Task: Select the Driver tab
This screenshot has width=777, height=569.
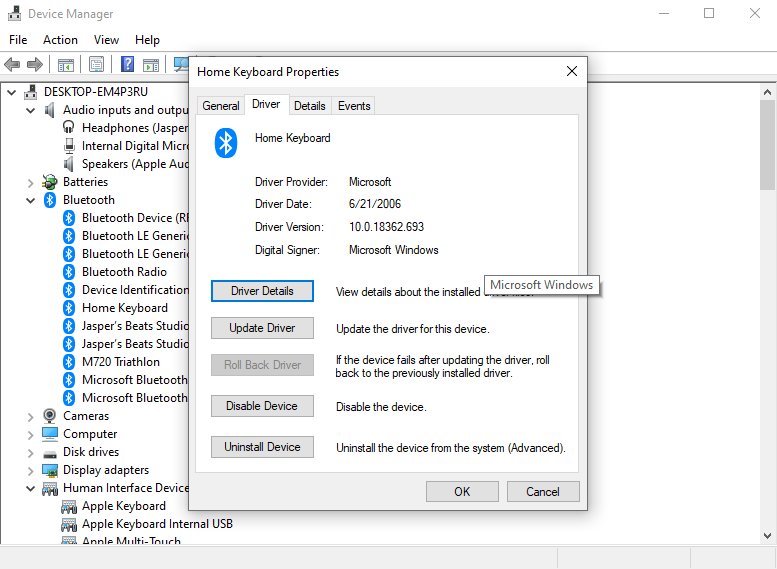Action: pos(266,104)
